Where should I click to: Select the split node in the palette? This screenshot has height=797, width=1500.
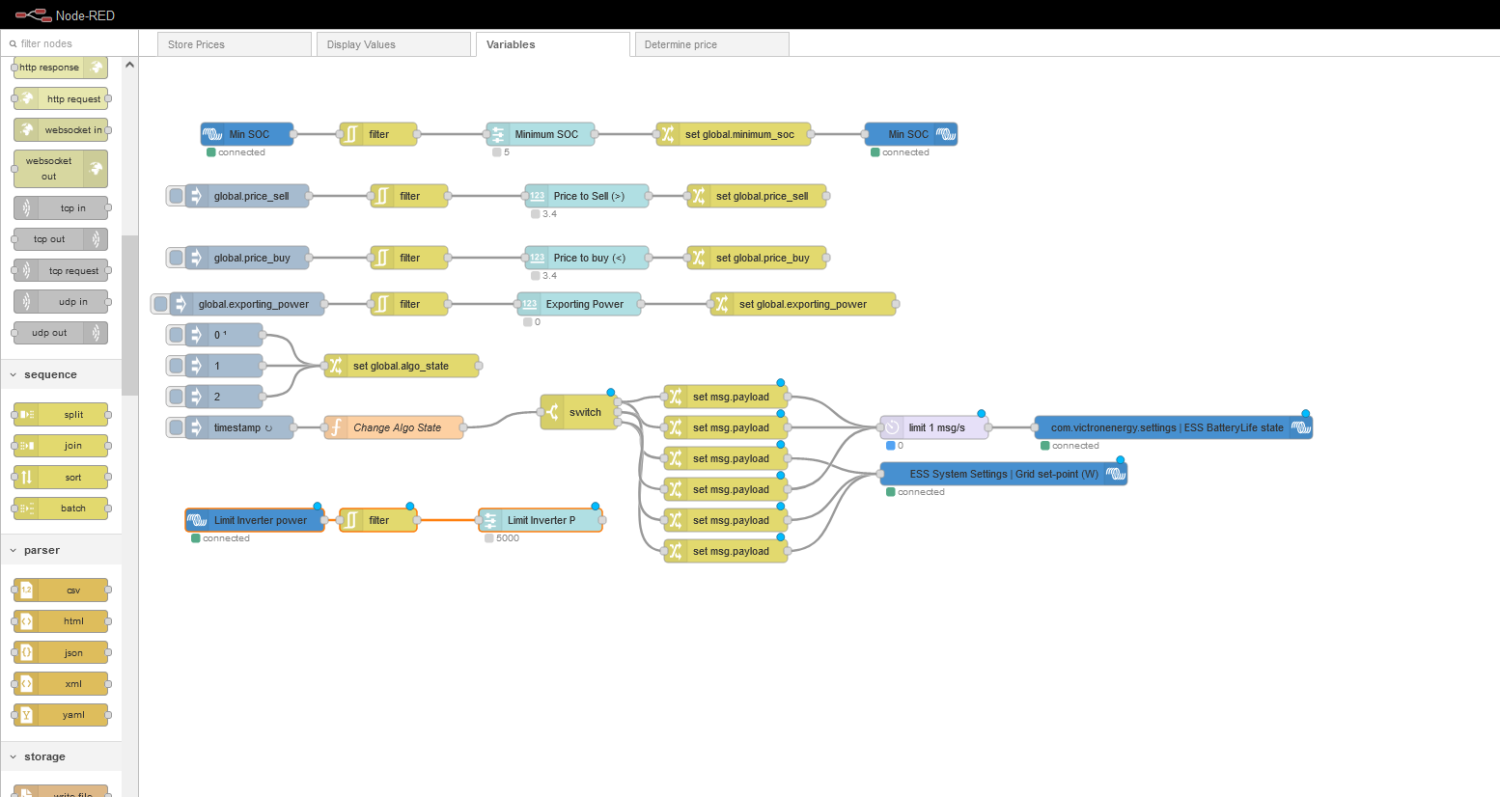click(x=60, y=414)
